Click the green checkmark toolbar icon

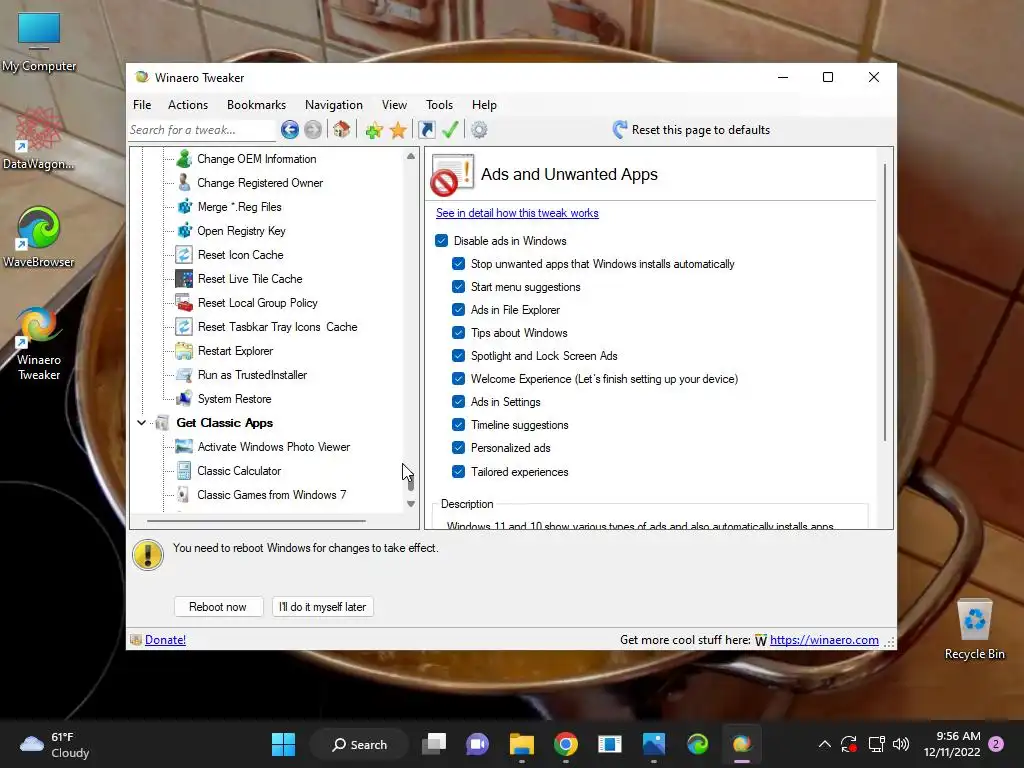pos(450,130)
